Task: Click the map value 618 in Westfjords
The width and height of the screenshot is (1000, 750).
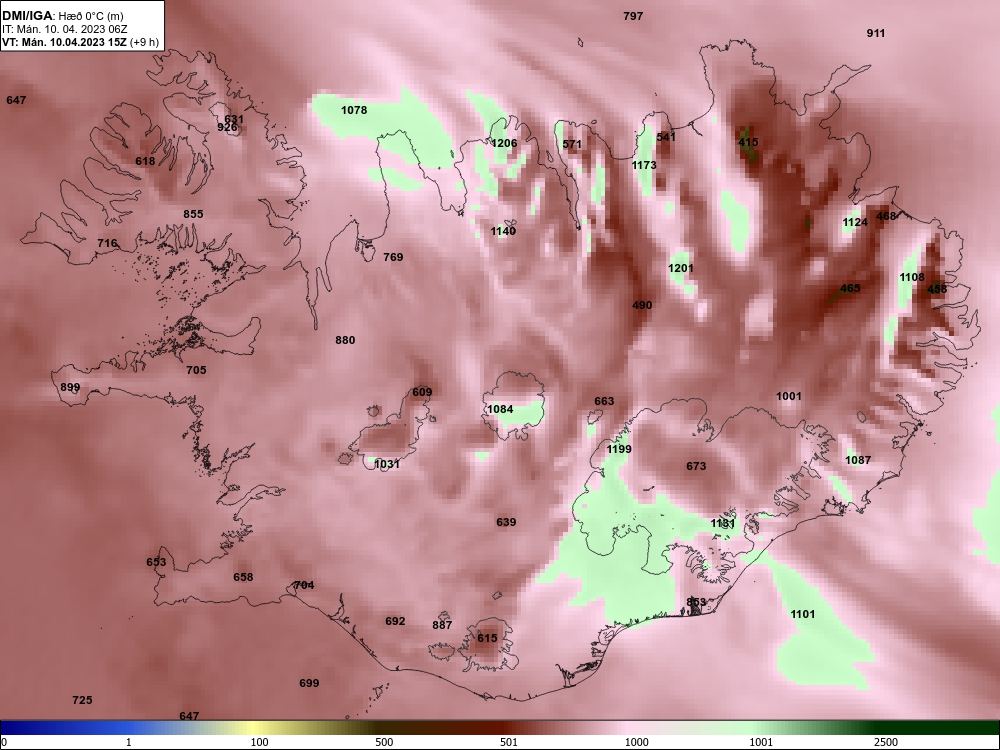Action: click(x=145, y=161)
